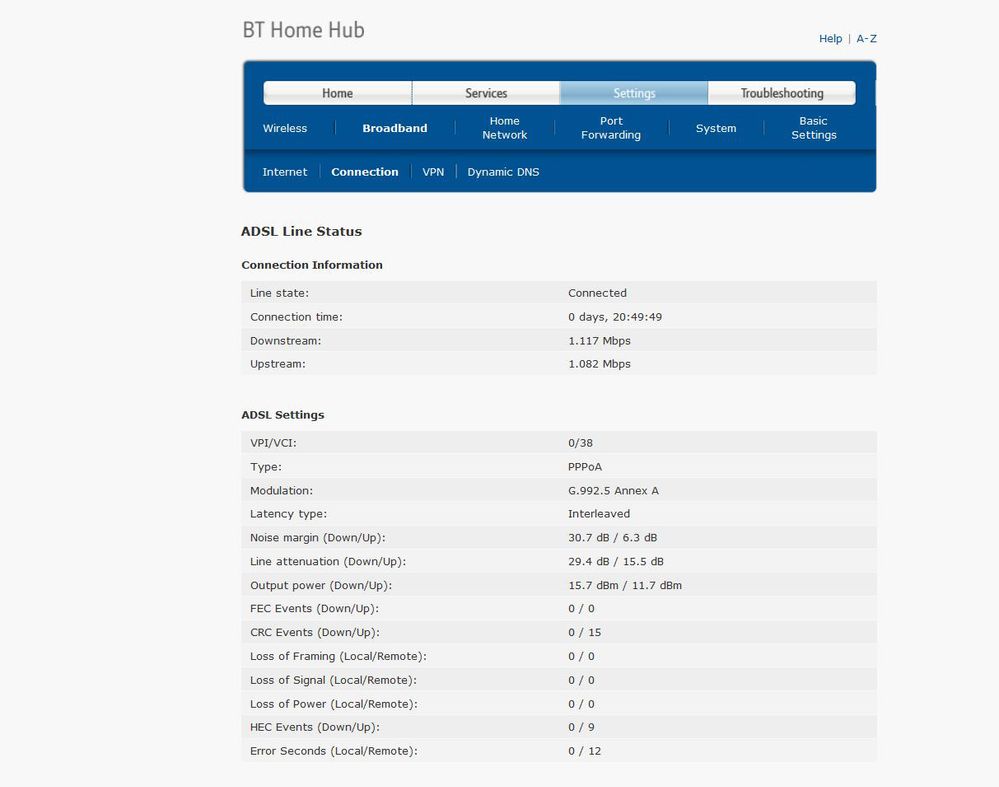Click the Connection time: label
The width and height of the screenshot is (999, 787).
296,317
